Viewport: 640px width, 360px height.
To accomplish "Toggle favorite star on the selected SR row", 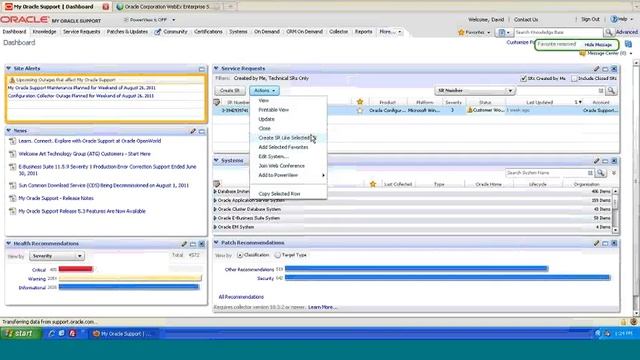I will click(x=360, y=110).
